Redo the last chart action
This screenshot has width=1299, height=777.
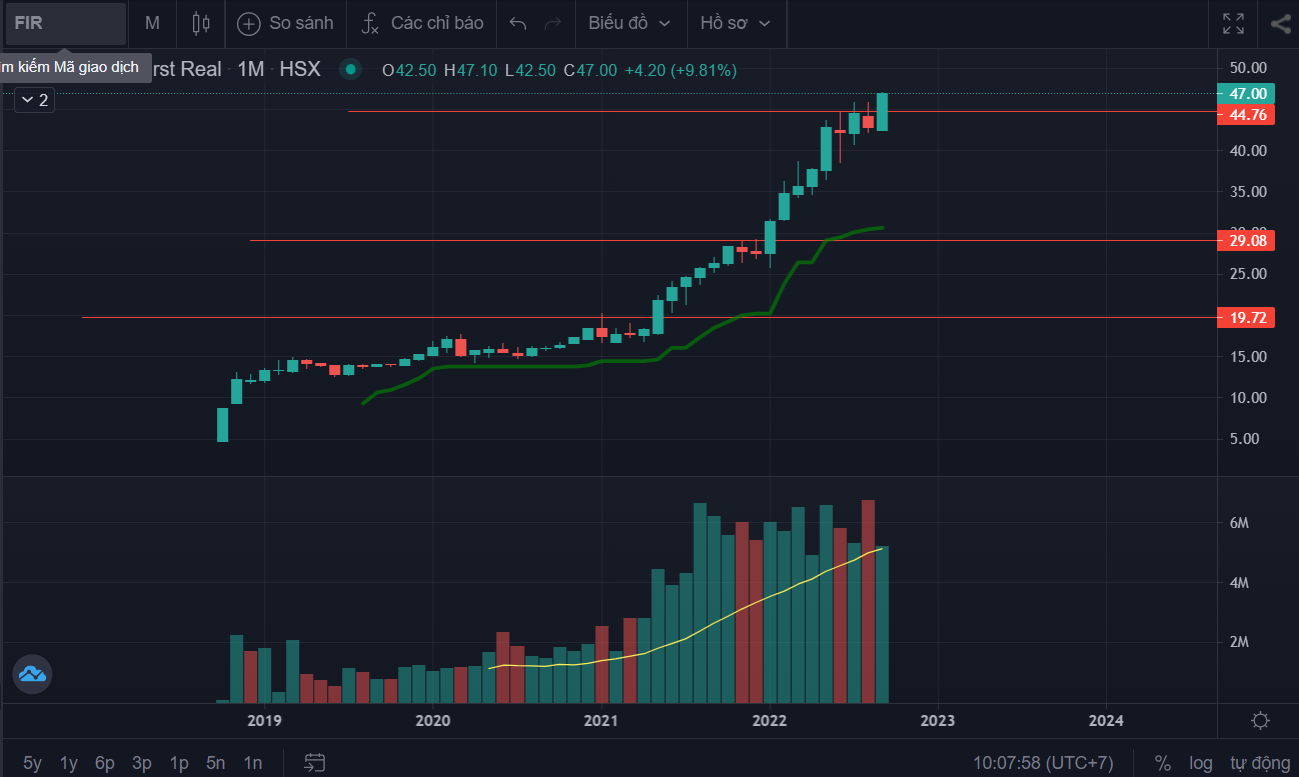552,23
